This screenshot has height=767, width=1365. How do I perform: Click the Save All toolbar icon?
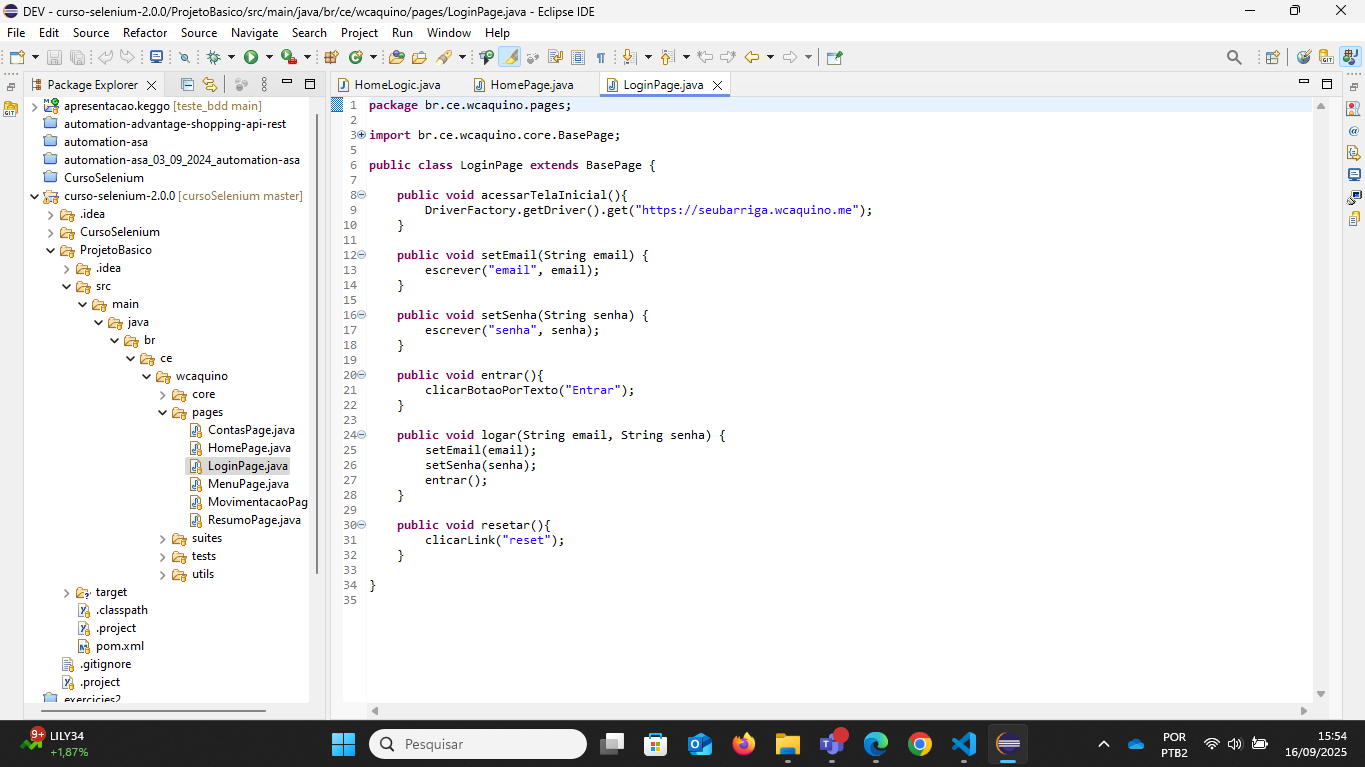pyautogui.click(x=76, y=57)
